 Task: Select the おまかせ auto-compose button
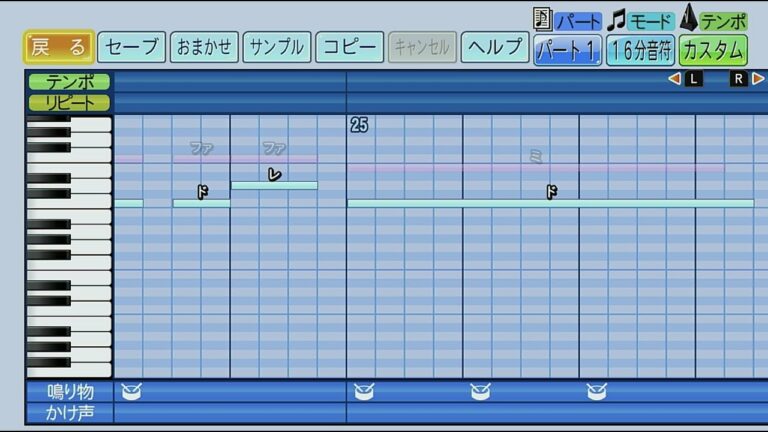tap(204, 47)
